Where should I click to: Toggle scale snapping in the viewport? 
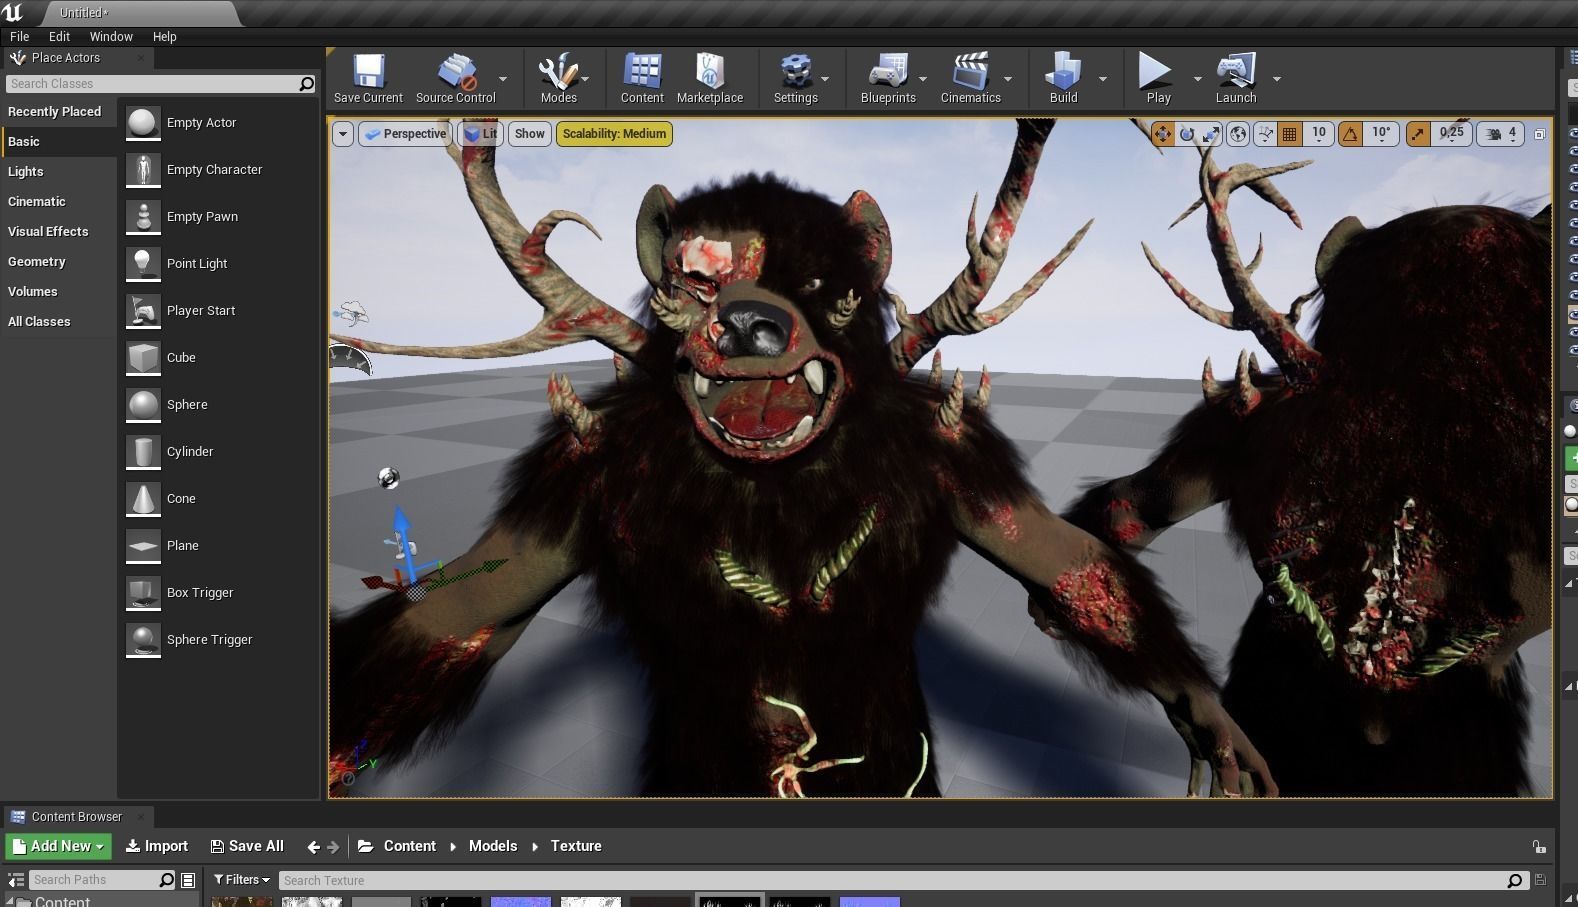click(1418, 134)
